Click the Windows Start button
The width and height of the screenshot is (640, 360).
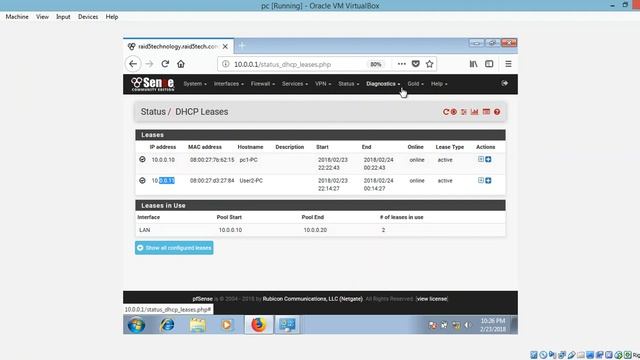[136, 325]
